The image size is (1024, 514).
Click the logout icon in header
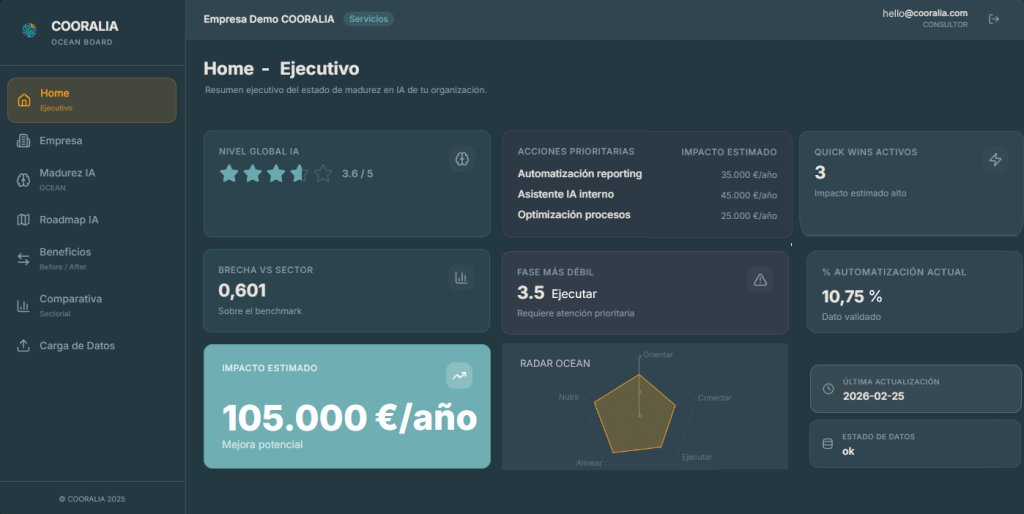click(x=993, y=19)
